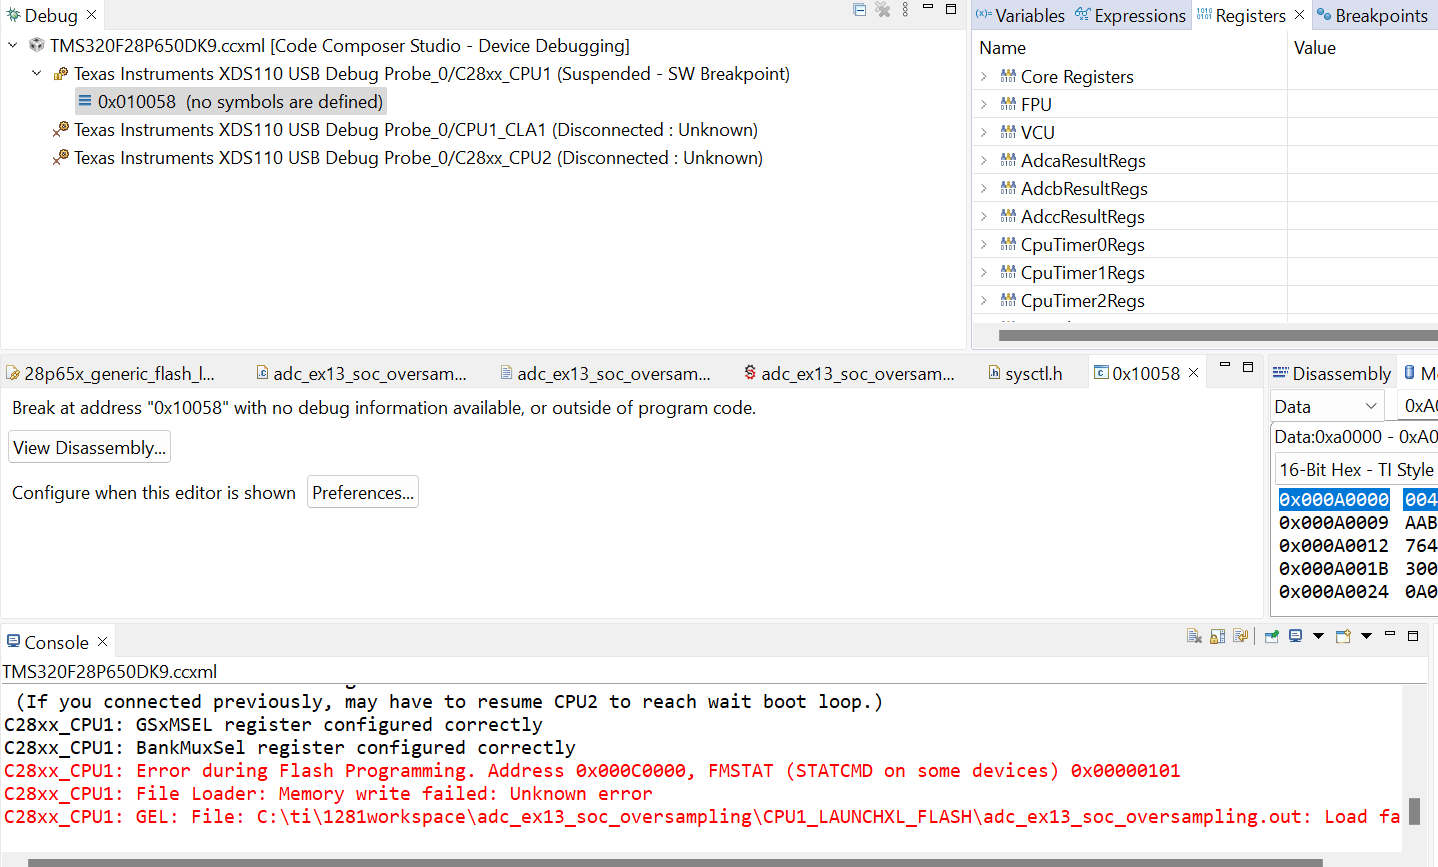Click the memory address input field
Image resolution: width=1438 pixels, height=867 pixels.
1418,406
